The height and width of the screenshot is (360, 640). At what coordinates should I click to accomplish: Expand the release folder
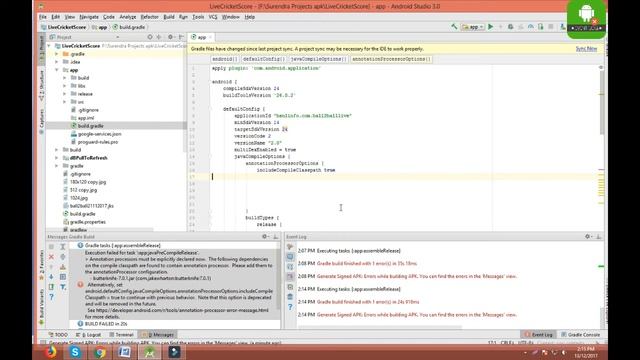tap(65, 94)
